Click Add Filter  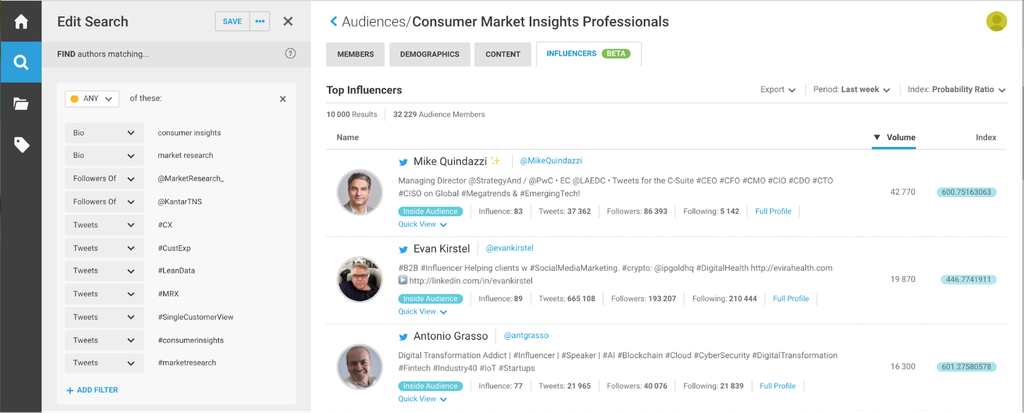[92, 389]
